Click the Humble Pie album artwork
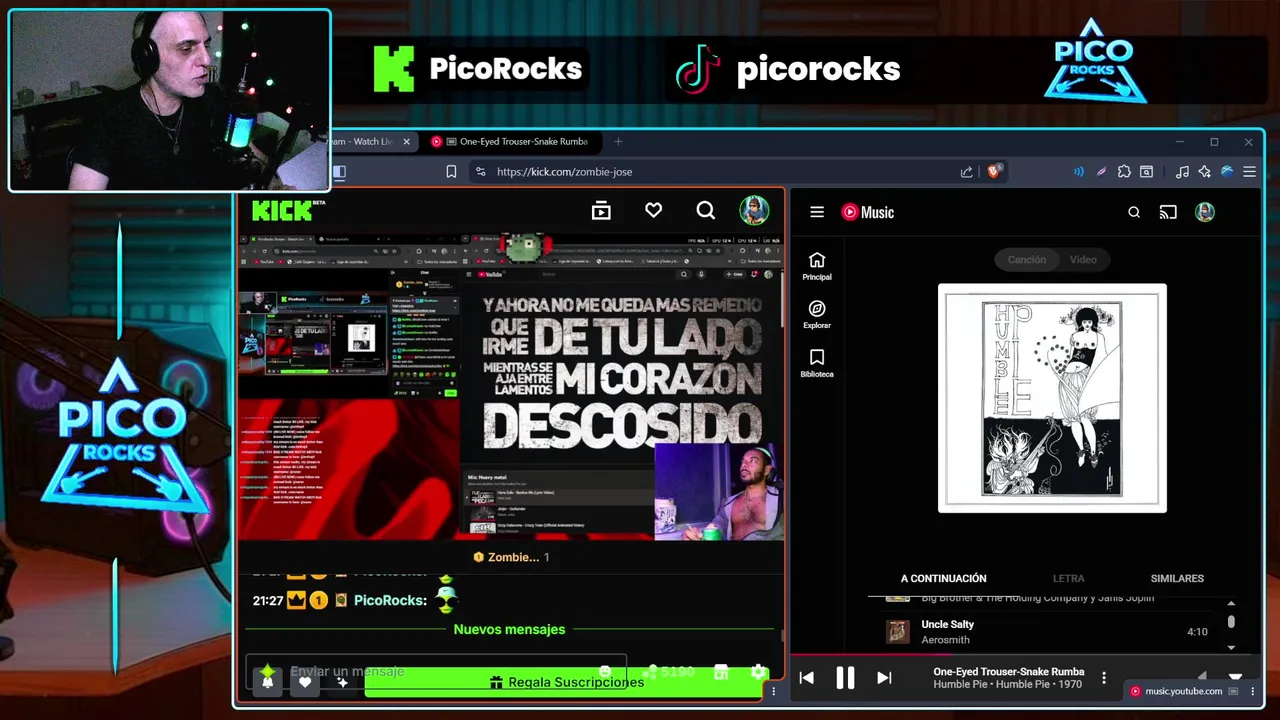Image resolution: width=1280 pixels, height=720 pixels. coord(1052,398)
